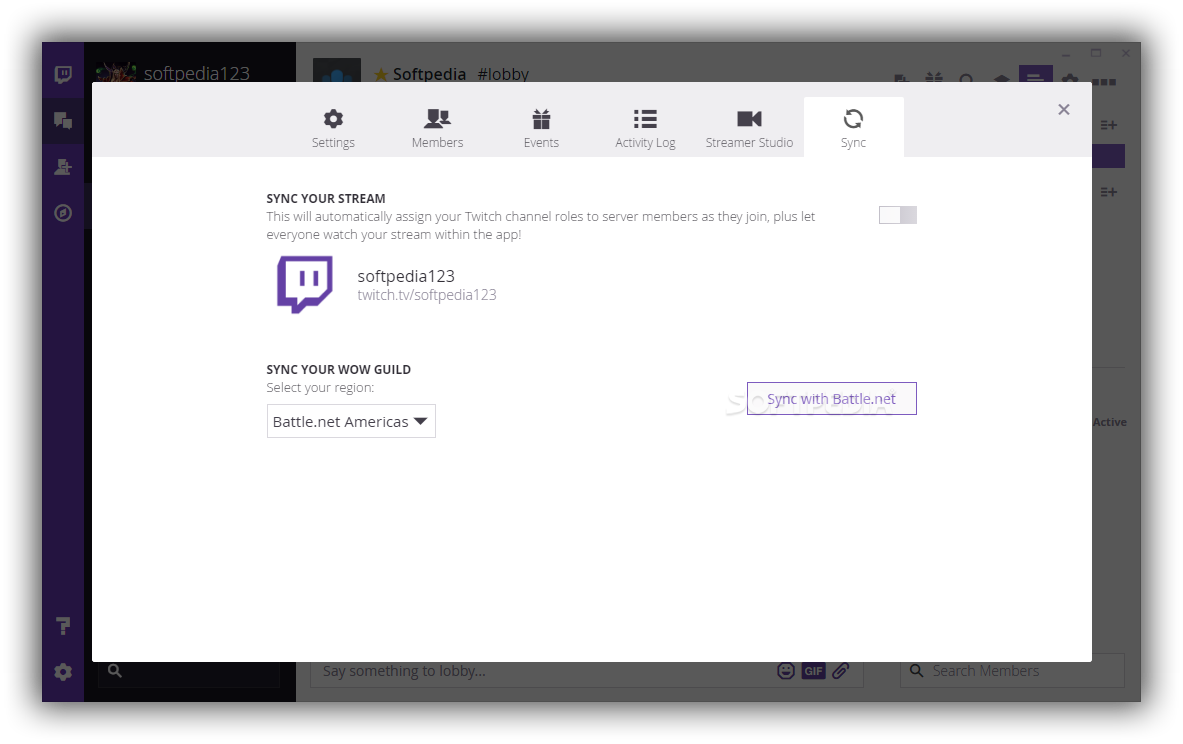Close the server settings dialog

[1064, 109]
